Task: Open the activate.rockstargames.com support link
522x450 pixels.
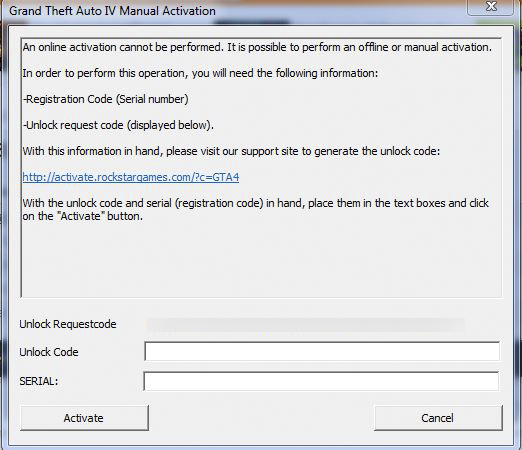Action: tap(131, 177)
